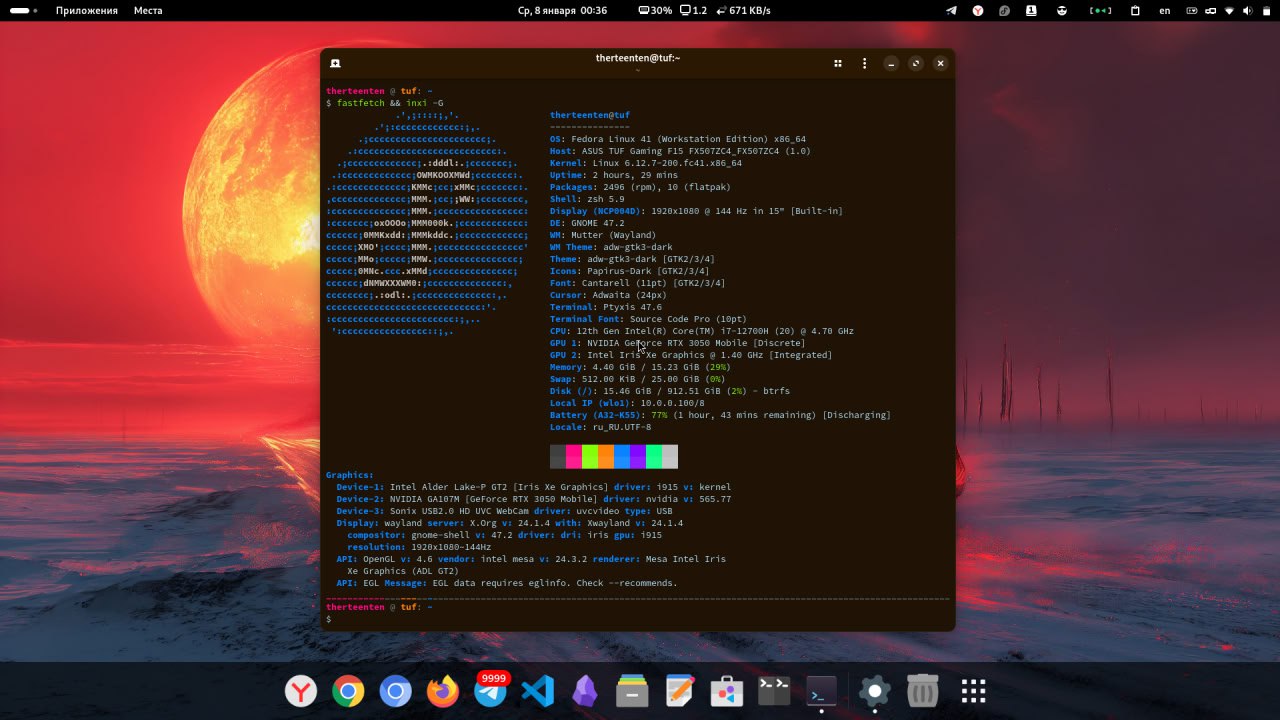Screen dimensions: 1280x720
Task: Click the 'Device-2: NVIDIA GA107M' inxi line
Action: [534, 499]
